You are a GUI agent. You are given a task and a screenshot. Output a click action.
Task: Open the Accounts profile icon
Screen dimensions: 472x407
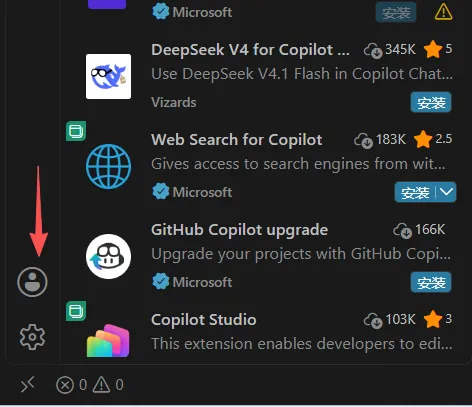coord(32,282)
